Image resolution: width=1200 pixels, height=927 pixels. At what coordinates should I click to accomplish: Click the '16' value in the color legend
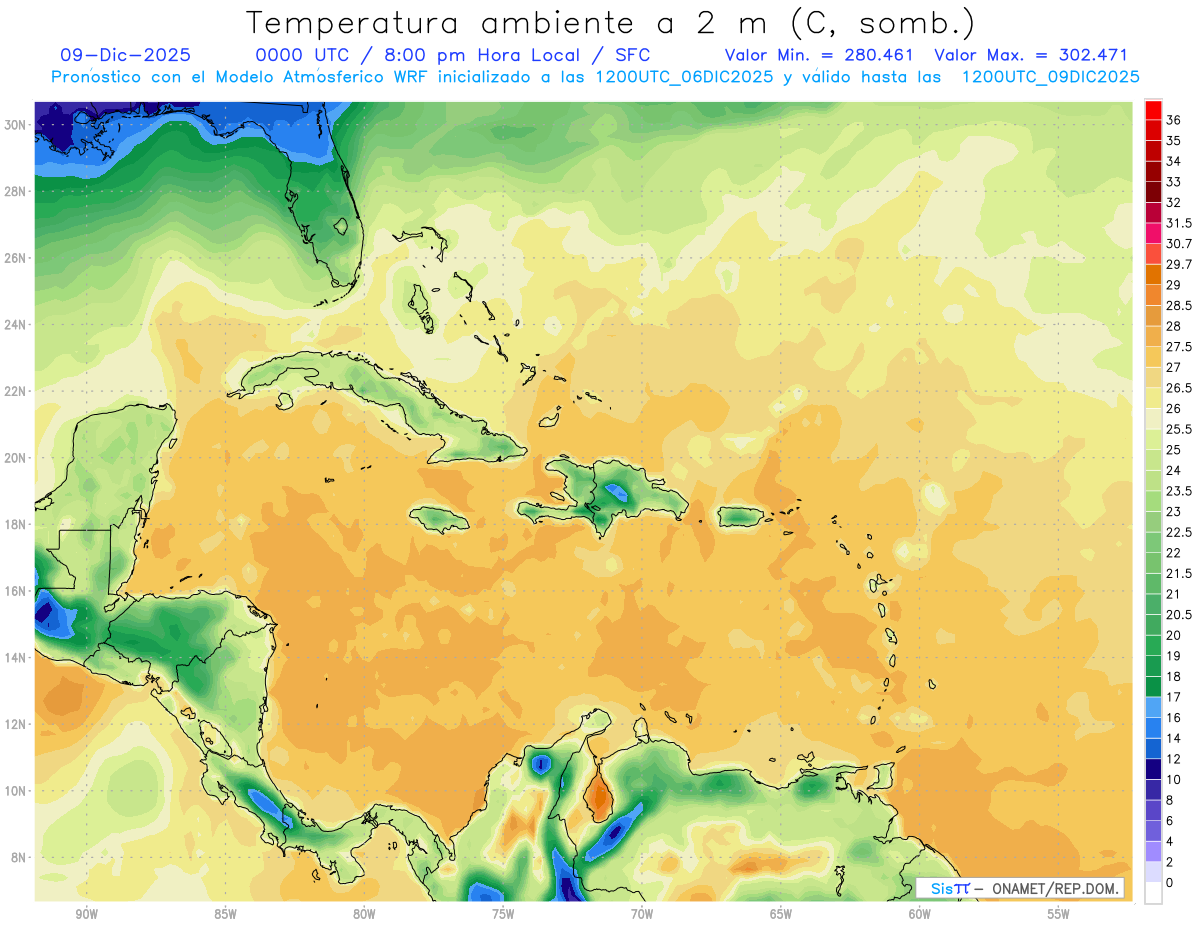pyautogui.click(x=1174, y=718)
